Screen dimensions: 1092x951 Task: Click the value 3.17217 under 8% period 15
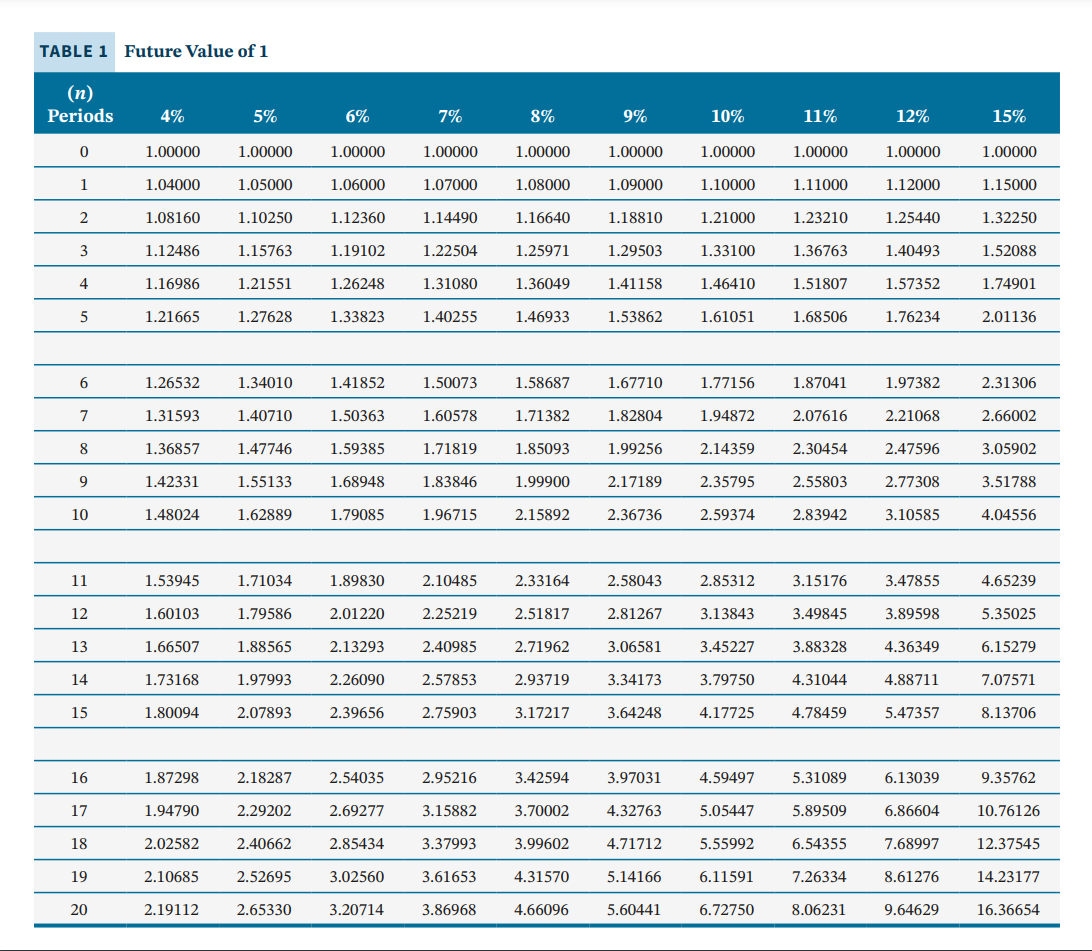[542, 712]
